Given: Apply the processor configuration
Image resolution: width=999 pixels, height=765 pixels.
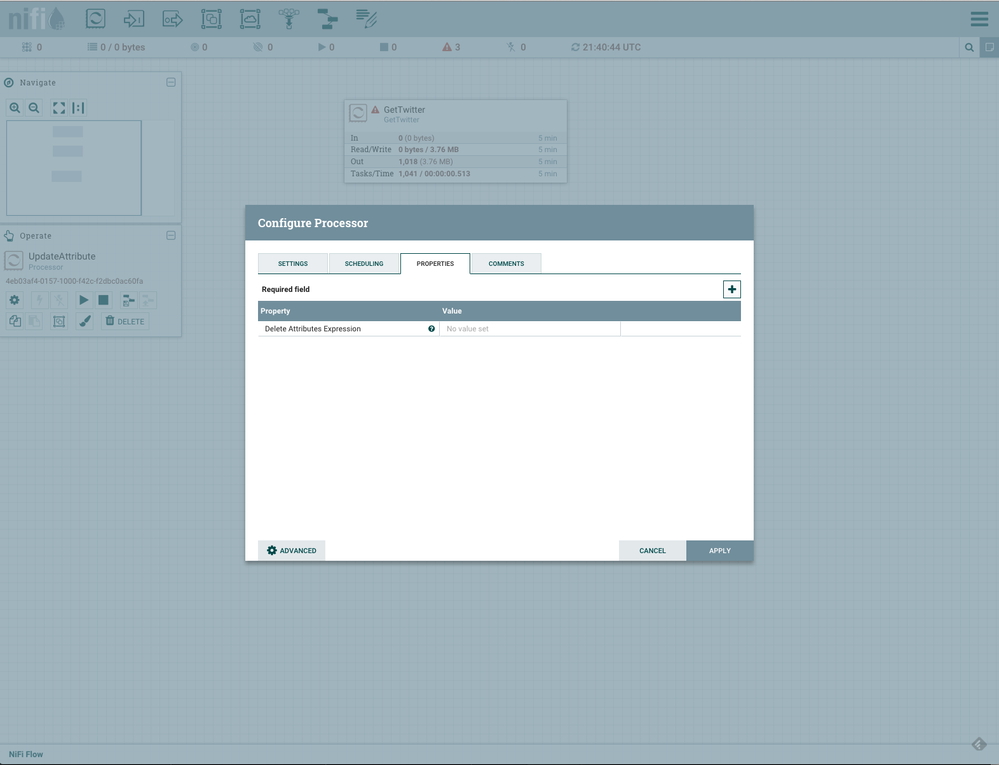Looking at the screenshot, I should coord(720,550).
